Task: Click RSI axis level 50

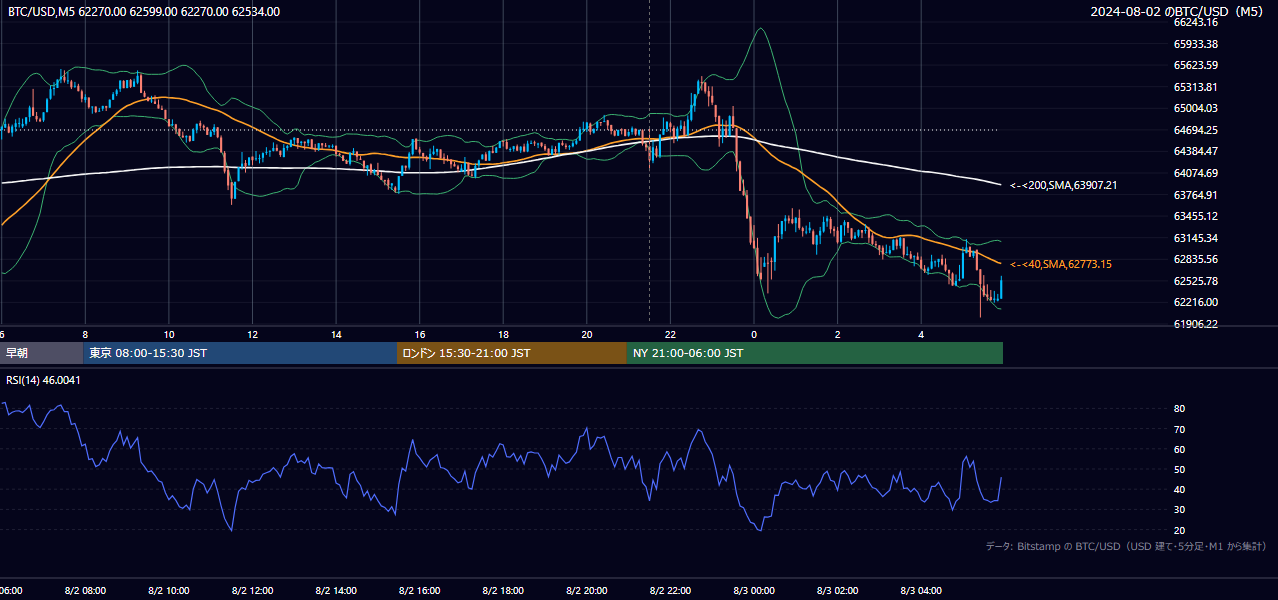Action: point(1179,469)
